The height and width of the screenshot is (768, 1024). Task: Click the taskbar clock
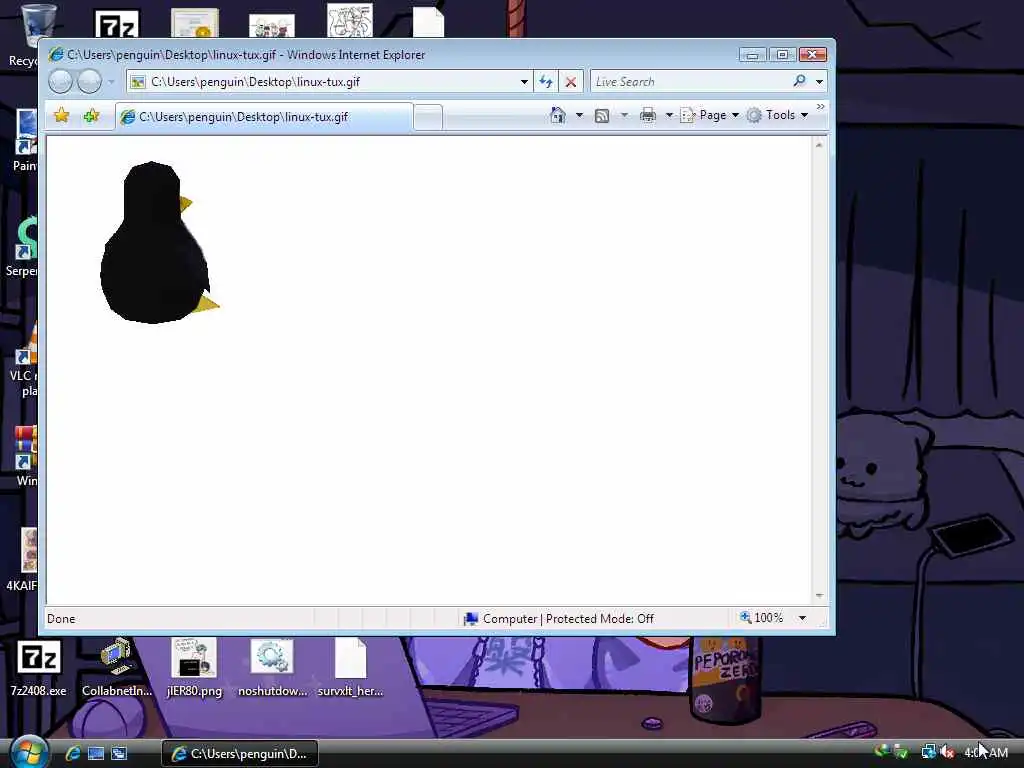985,753
